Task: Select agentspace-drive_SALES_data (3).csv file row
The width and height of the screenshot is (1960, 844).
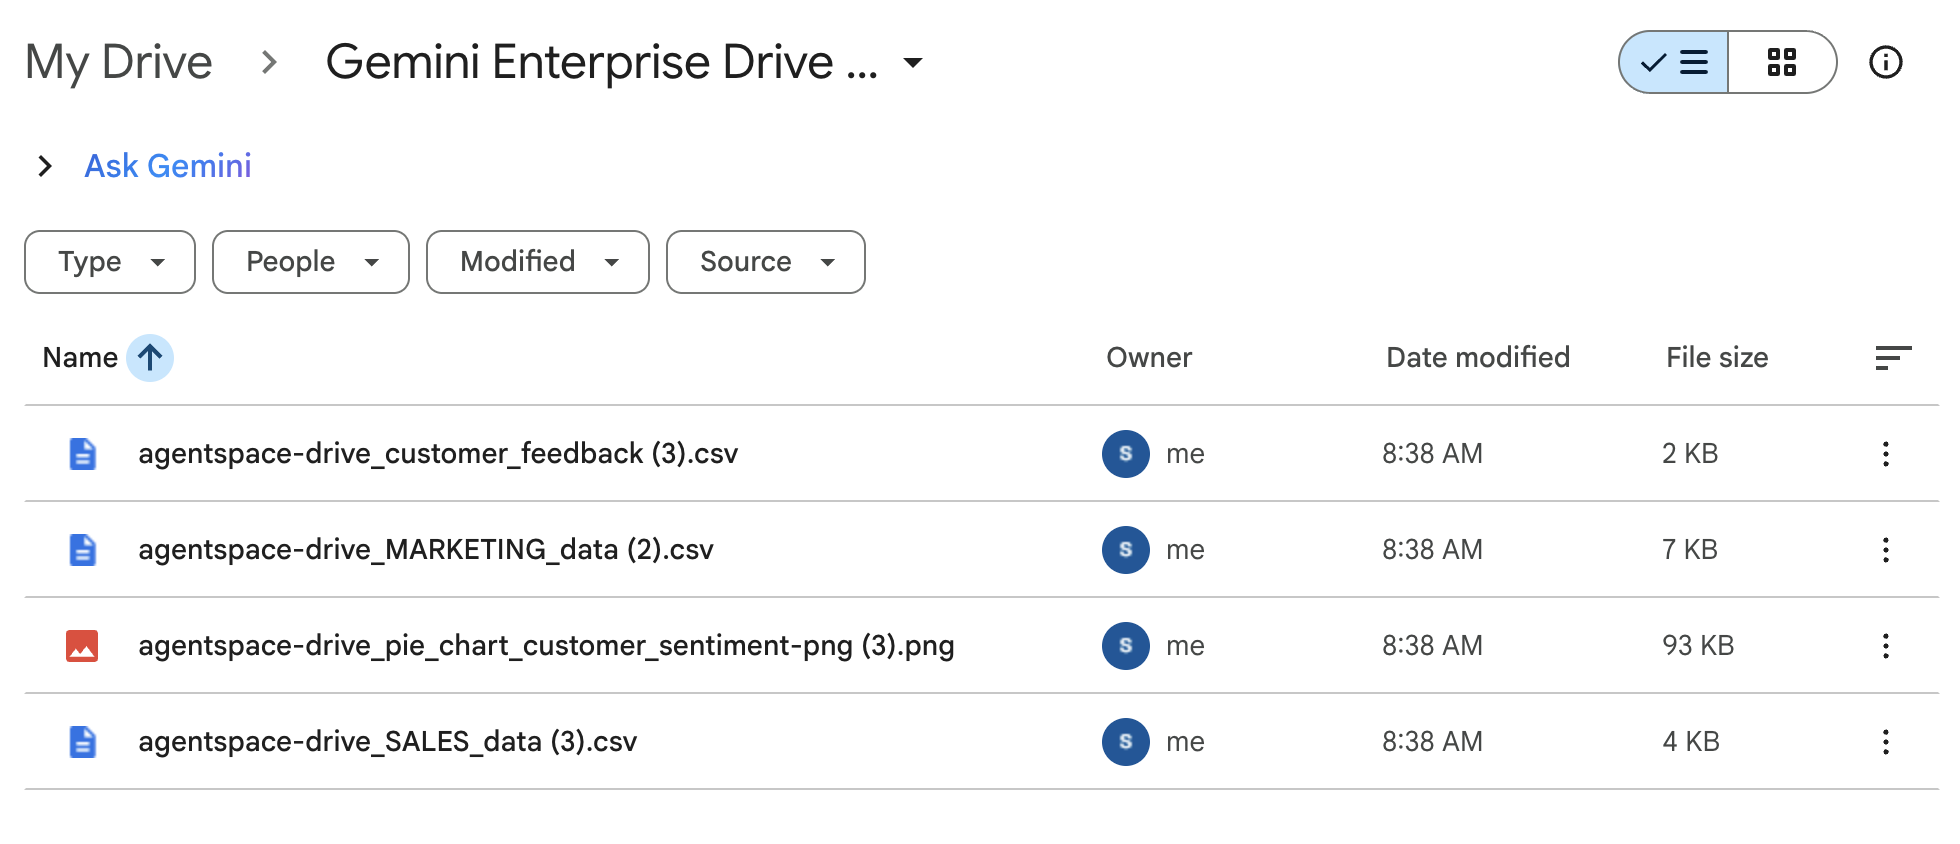Action: click(x=387, y=742)
